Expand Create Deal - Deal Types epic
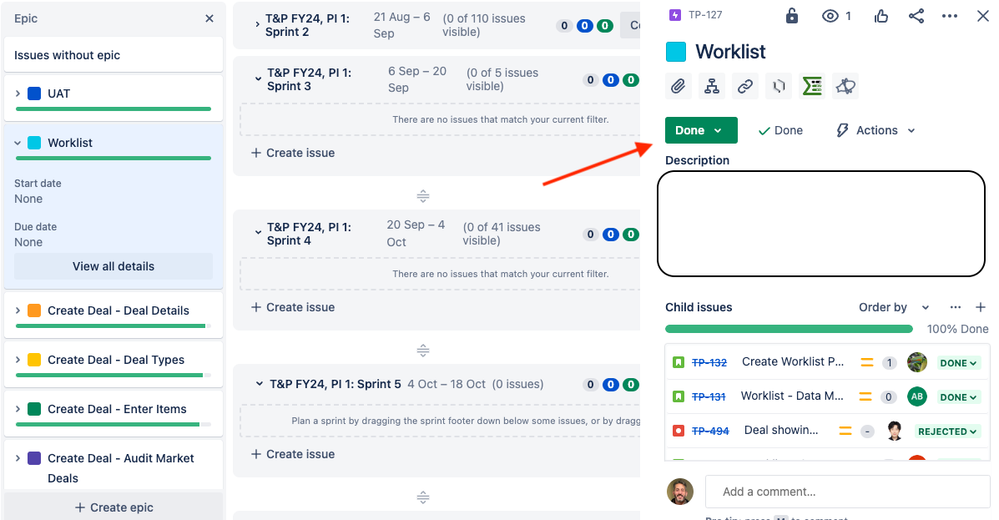999x520 pixels. (x=18, y=359)
